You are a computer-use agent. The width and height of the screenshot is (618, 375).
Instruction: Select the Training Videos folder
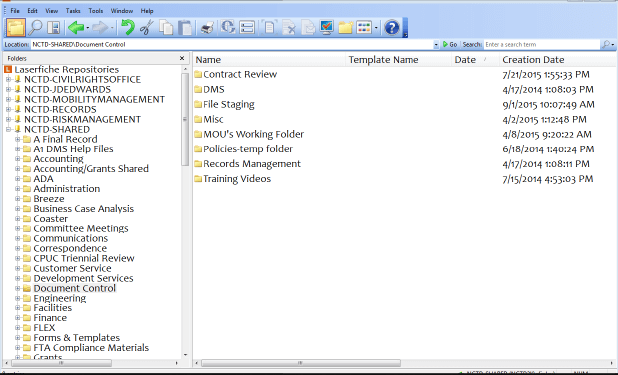pyautogui.click(x=237, y=179)
